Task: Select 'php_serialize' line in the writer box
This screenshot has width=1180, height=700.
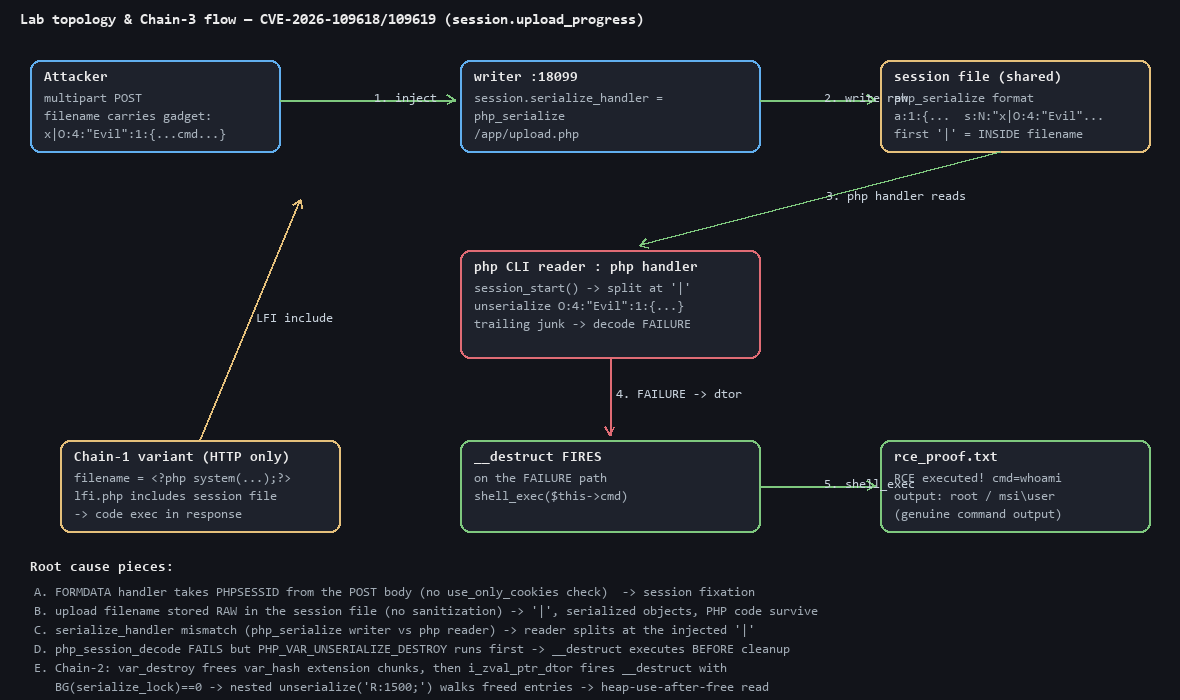Action: coord(519,116)
